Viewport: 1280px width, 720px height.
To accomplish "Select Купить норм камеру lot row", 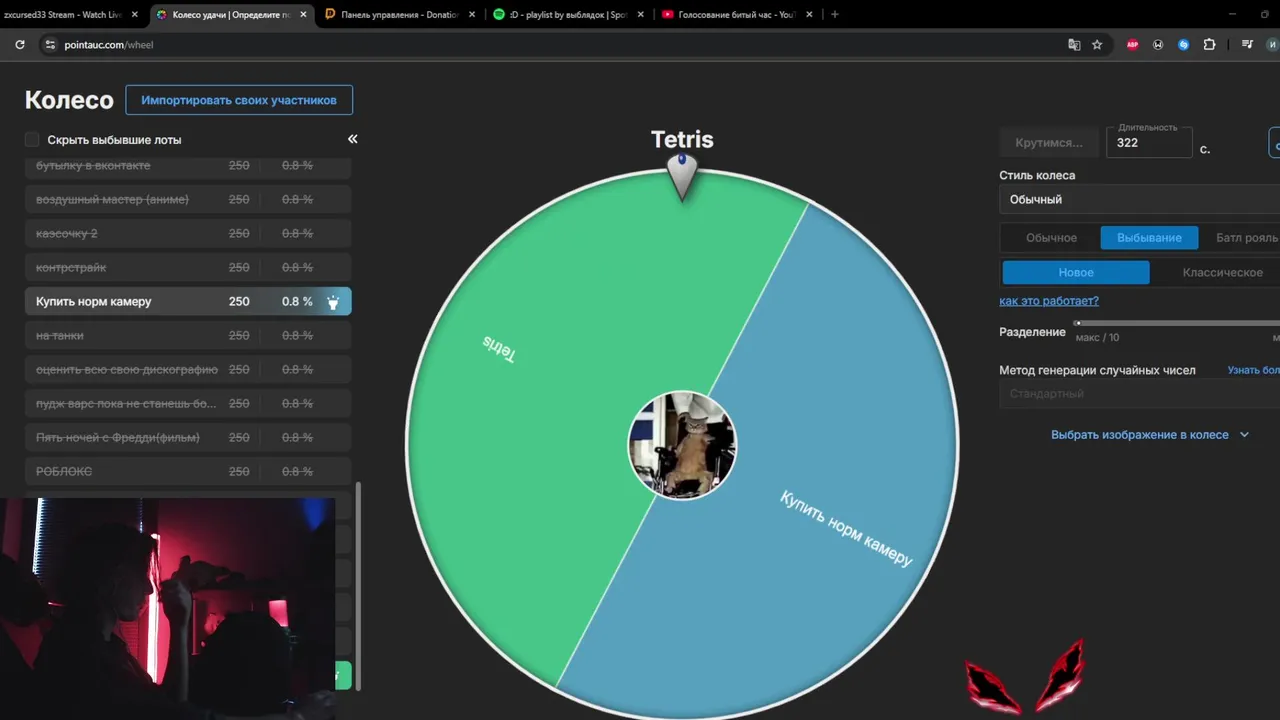I will 188,302.
